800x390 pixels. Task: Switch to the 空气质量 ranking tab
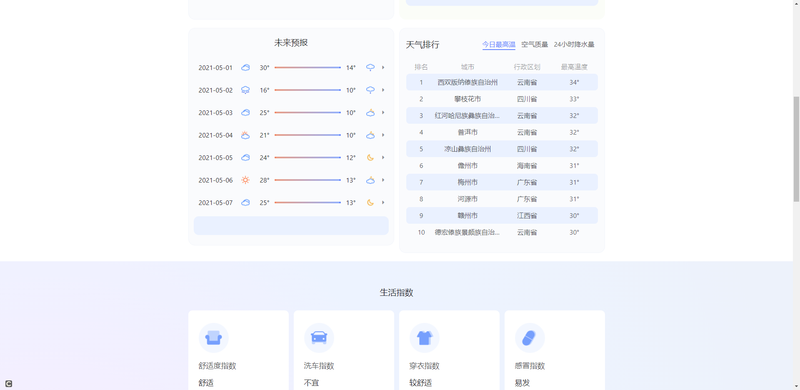pyautogui.click(x=534, y=44)
